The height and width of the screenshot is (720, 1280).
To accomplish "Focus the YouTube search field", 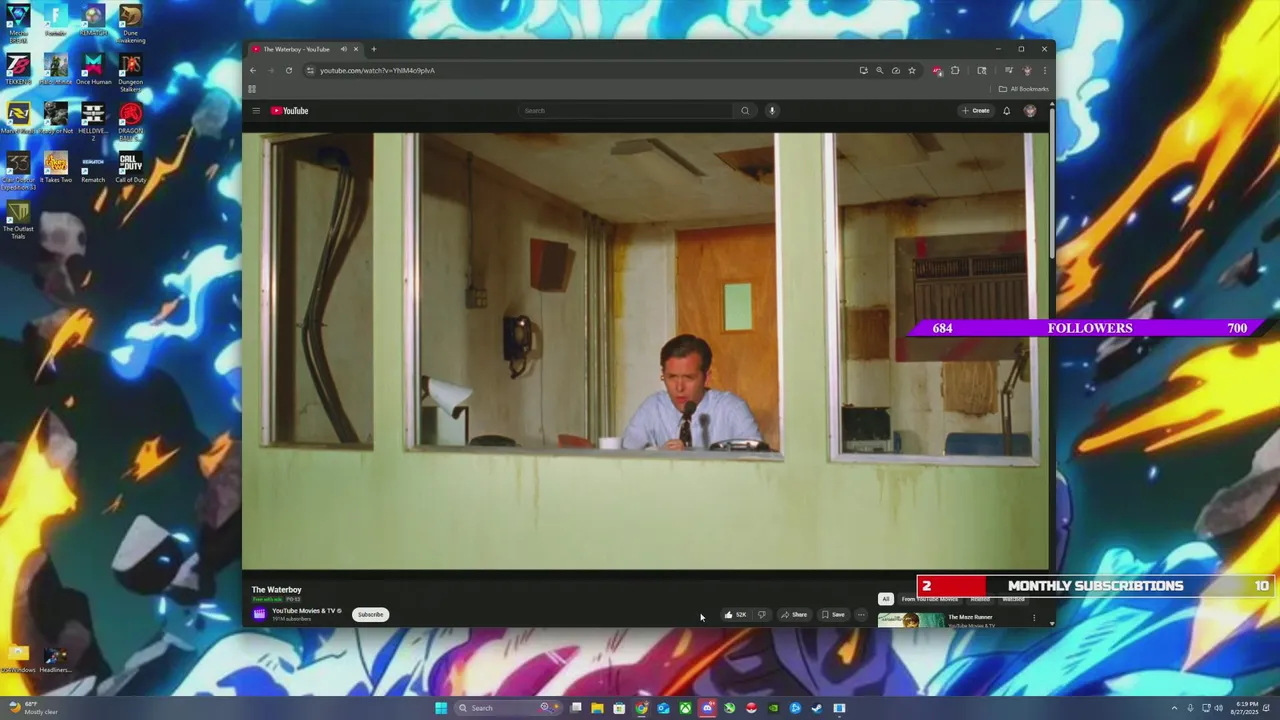I will point(628,111).
